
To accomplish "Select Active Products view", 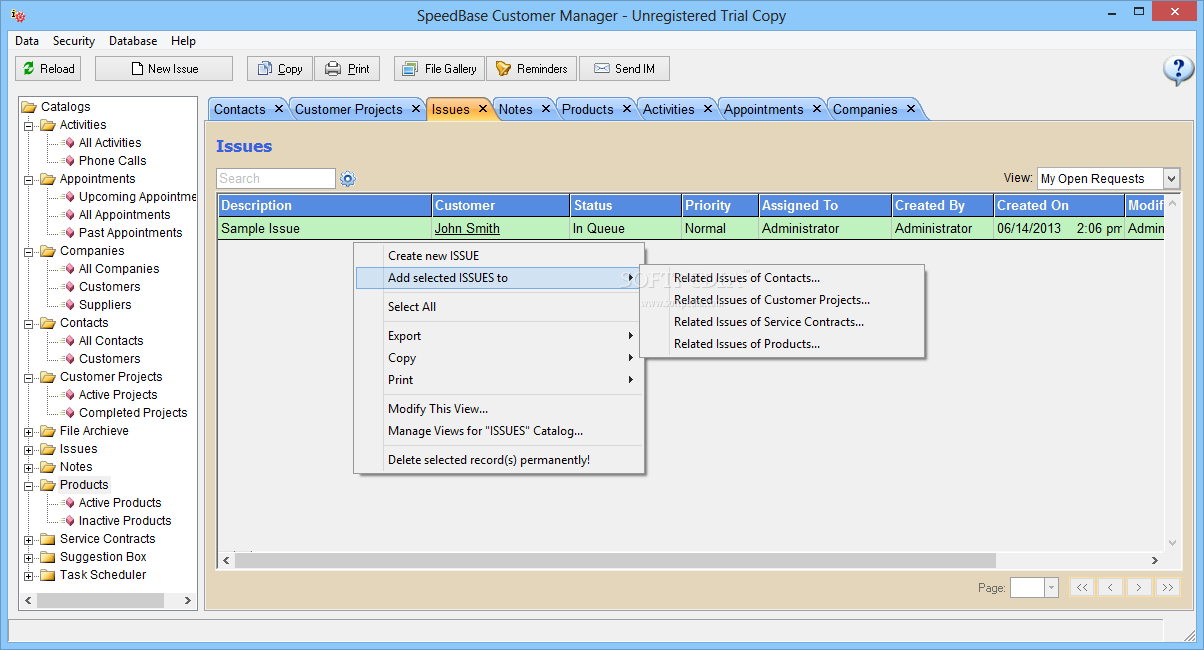I will point(120,503).
